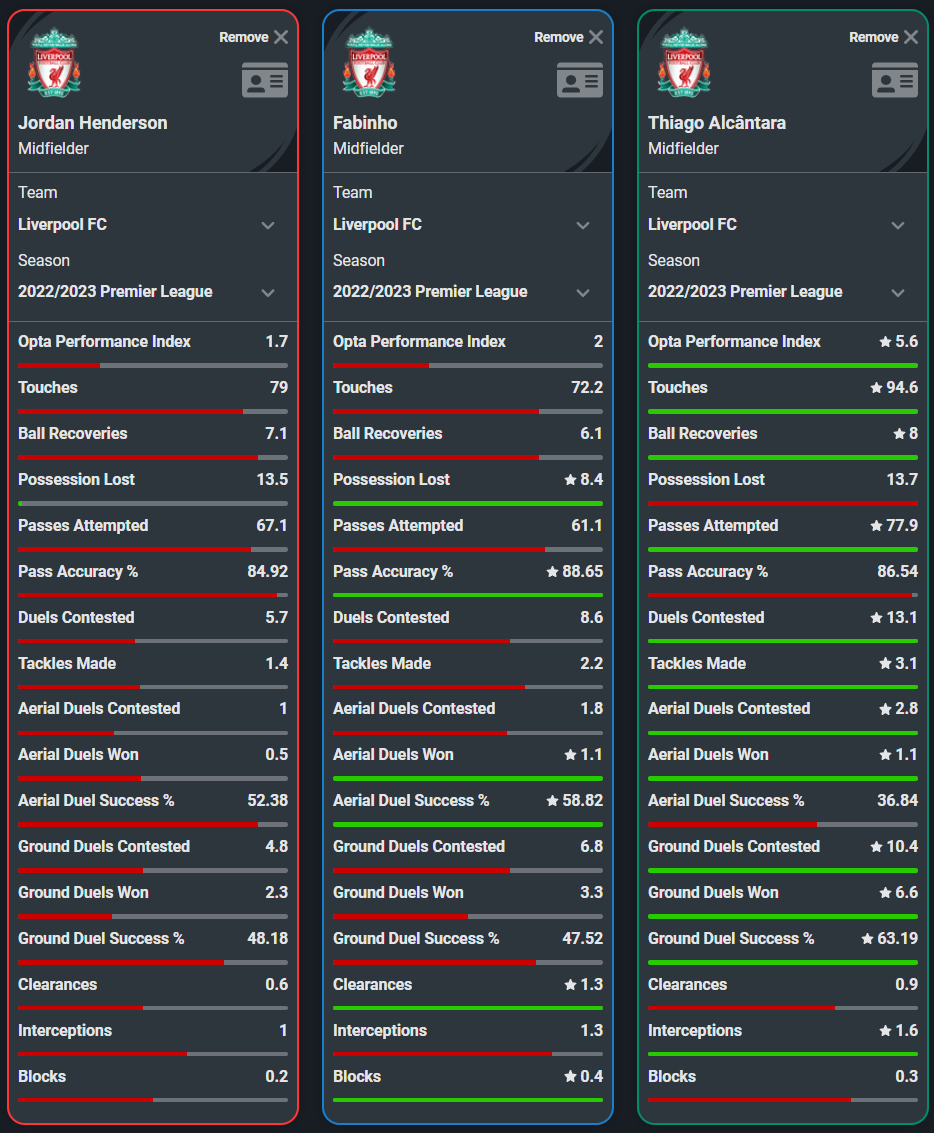
Task: Click Fabinho's Clearances value 1.3
Action: pos(592,984)
